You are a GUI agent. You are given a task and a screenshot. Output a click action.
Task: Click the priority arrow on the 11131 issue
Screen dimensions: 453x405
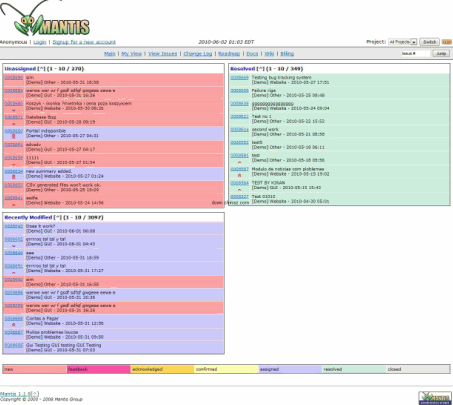[x=14, y=164]
